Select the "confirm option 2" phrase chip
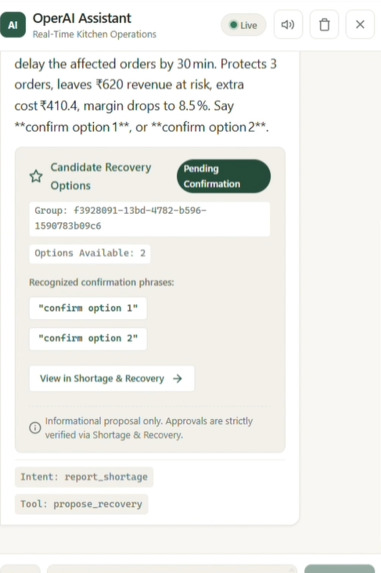 click(88, 338)
